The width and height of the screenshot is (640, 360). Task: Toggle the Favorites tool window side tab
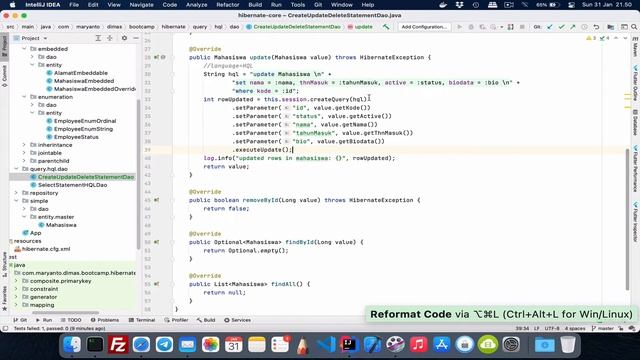coord(4,298)
